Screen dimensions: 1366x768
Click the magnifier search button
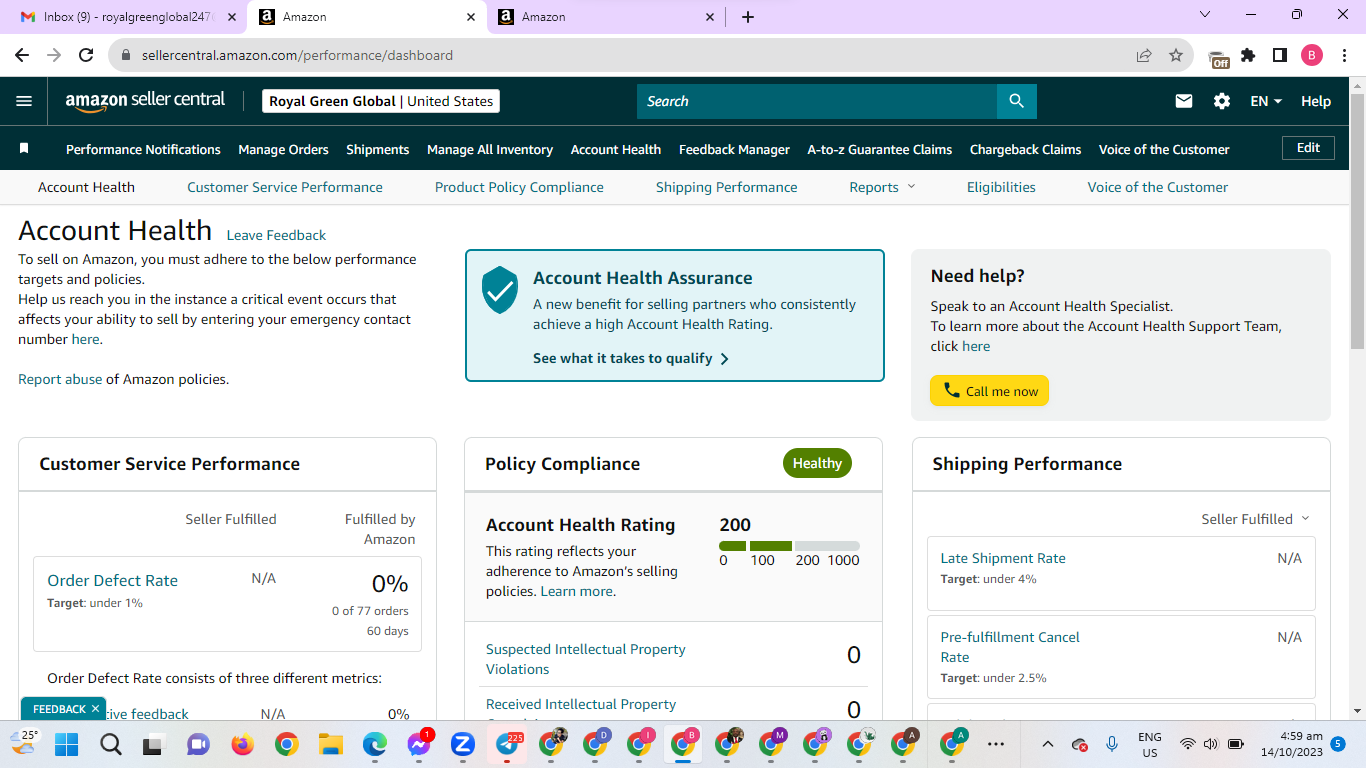(x=1017, y=101)
